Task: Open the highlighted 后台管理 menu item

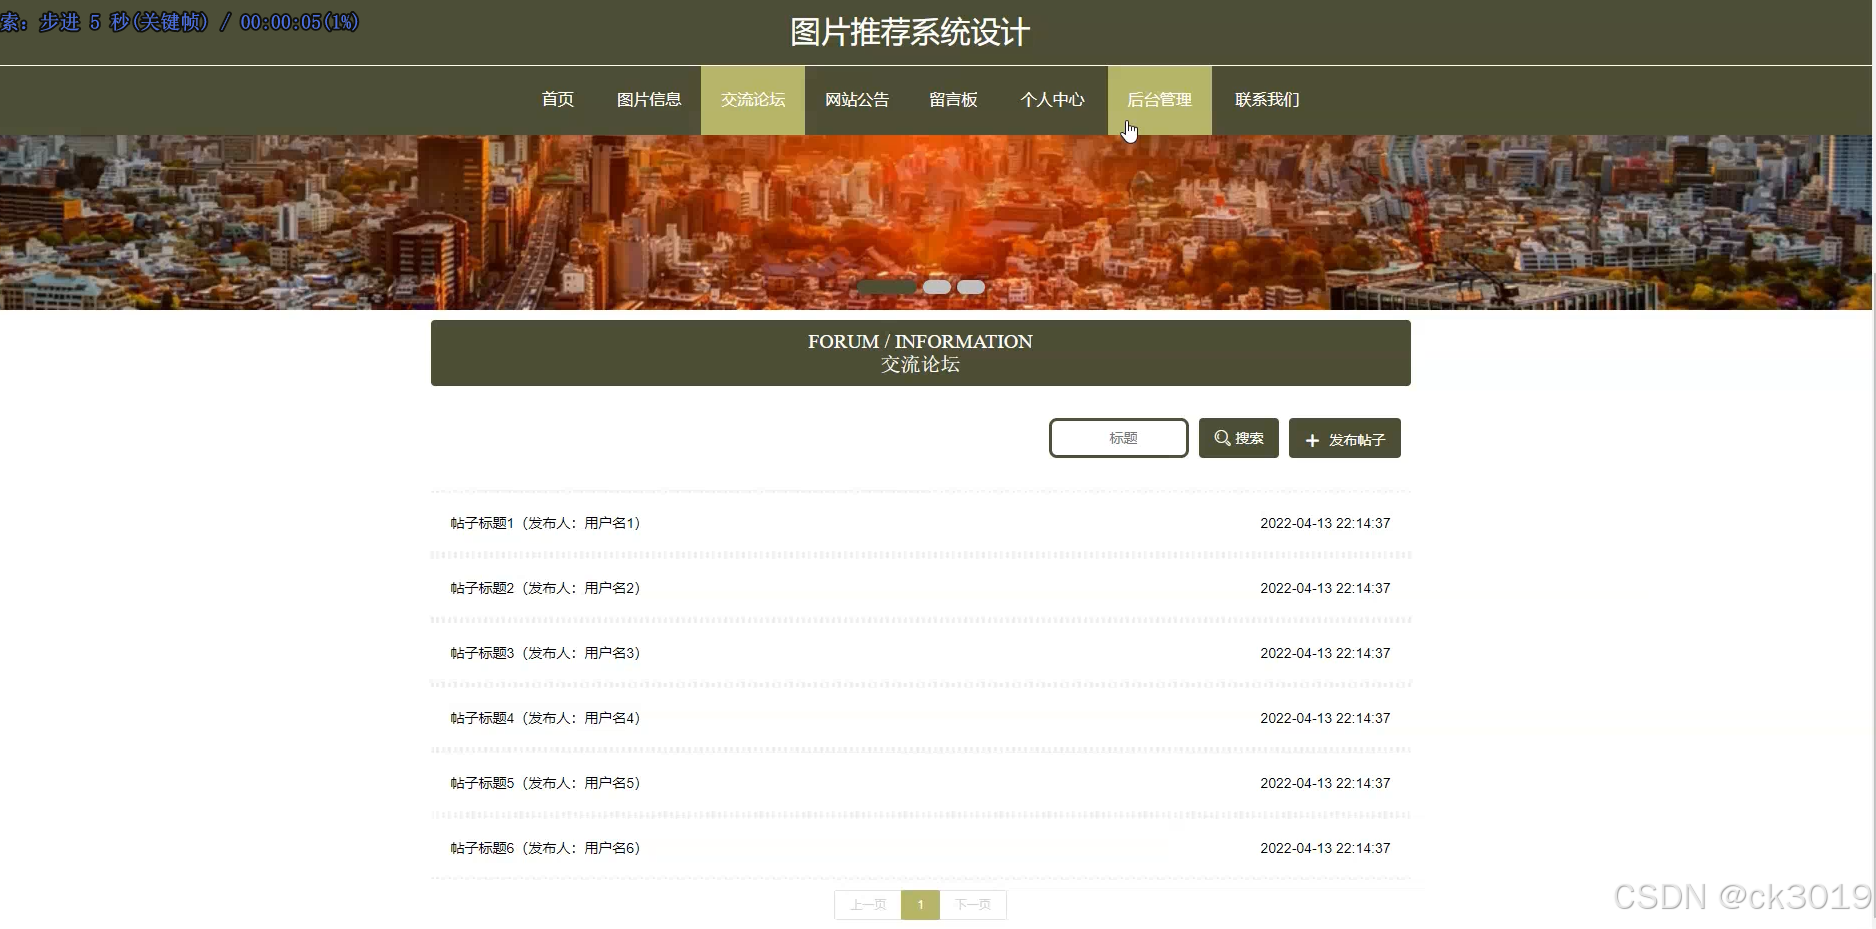Action: coord(1159,99)
